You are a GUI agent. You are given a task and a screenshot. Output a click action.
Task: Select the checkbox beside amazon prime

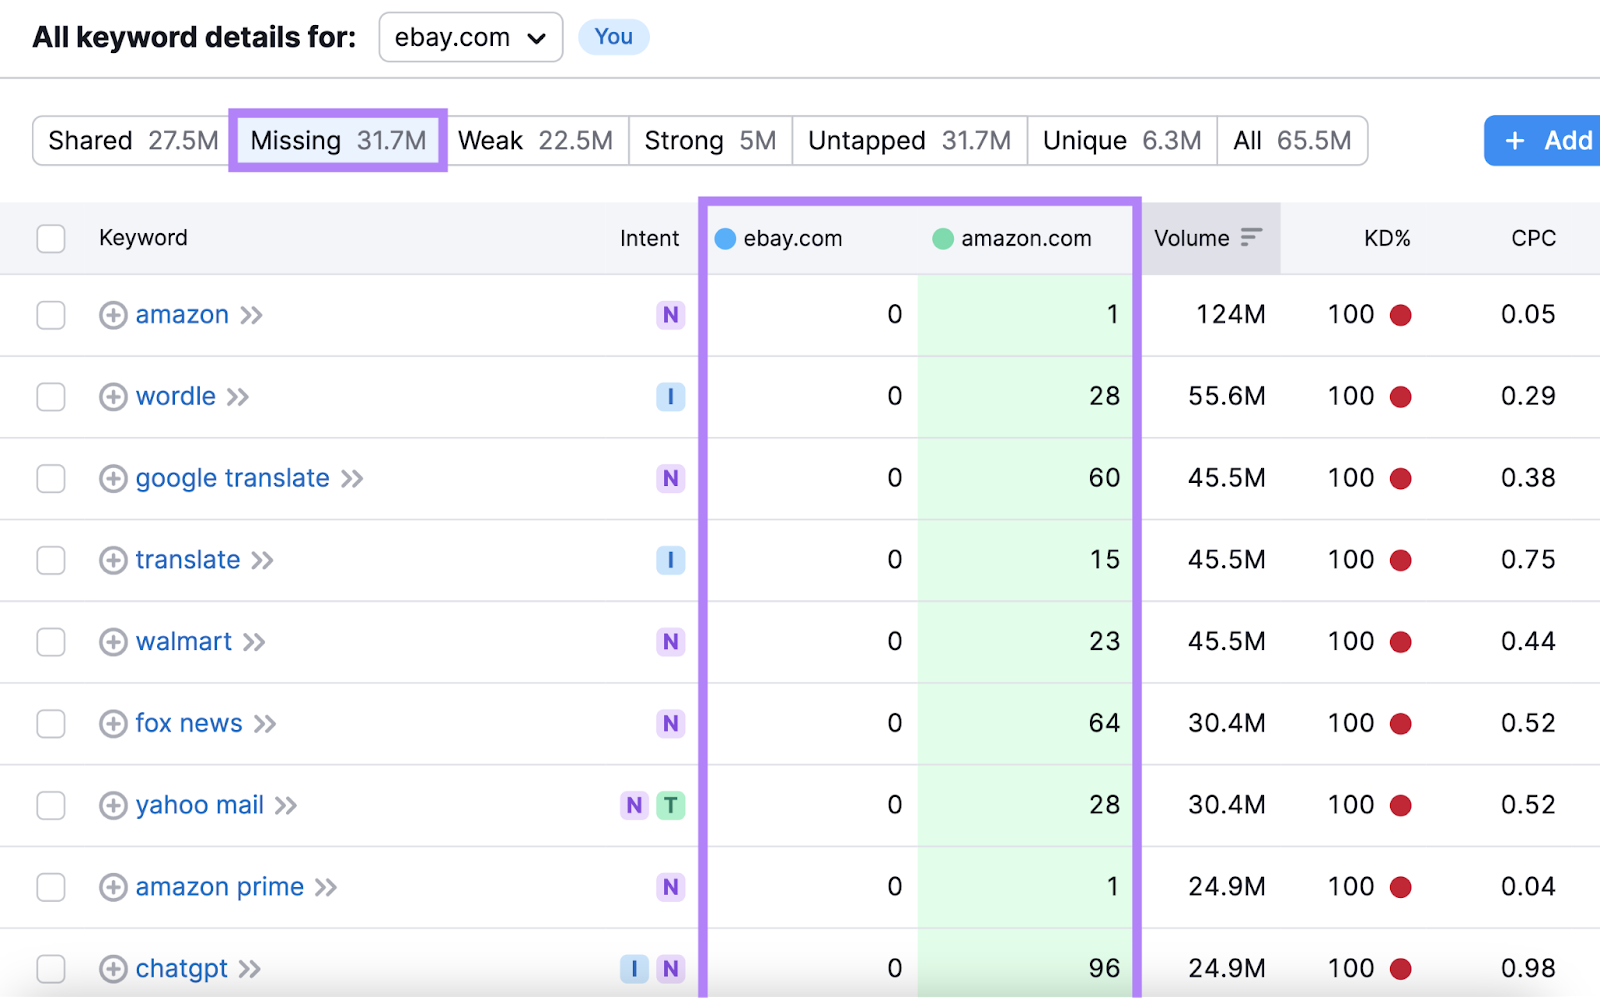[50, 886]
